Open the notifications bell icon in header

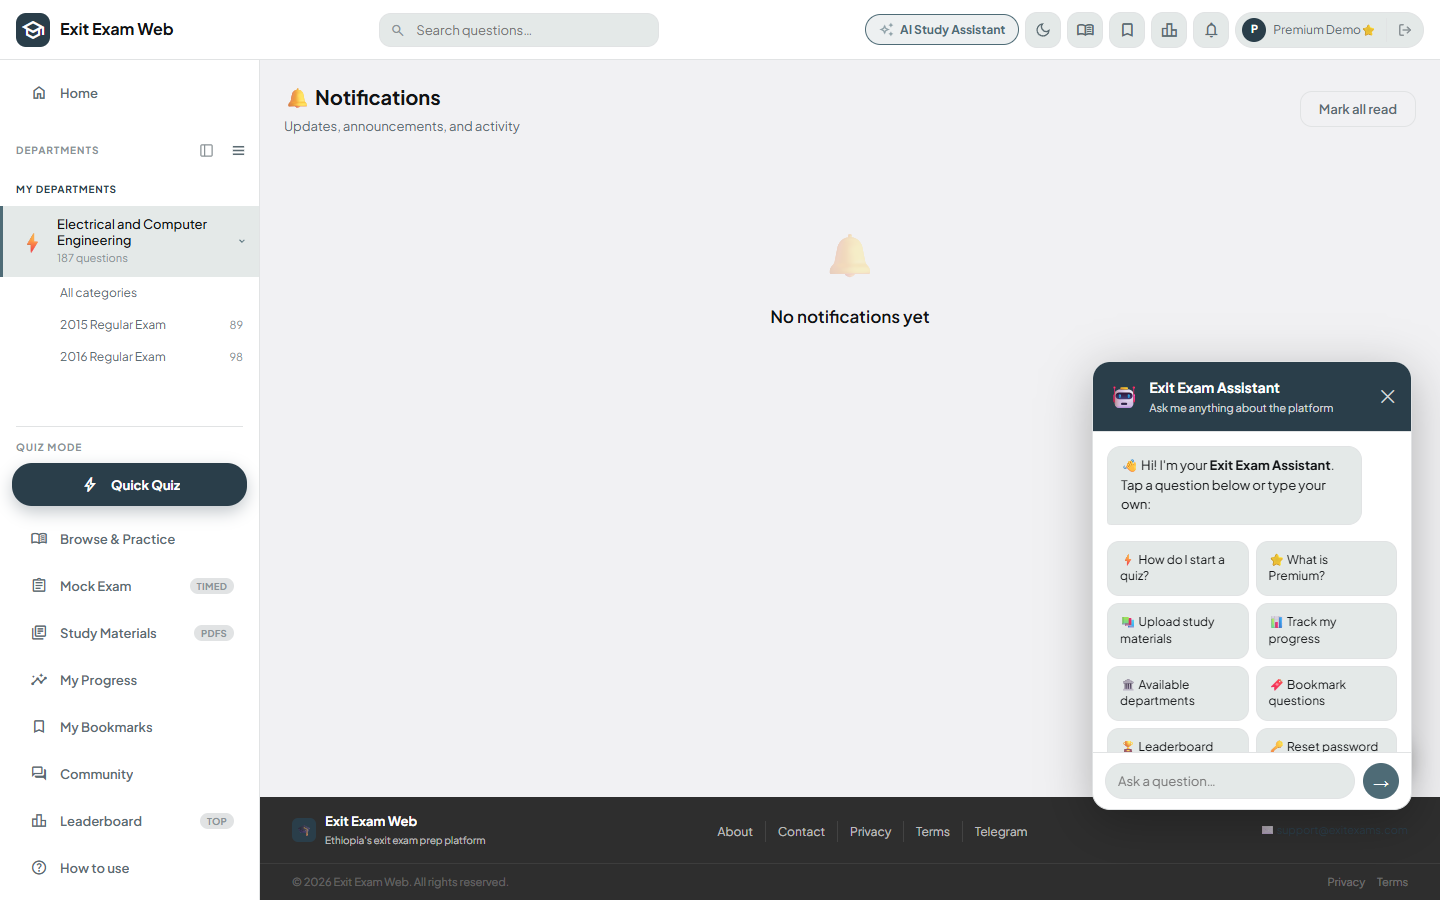[1211, 30]
